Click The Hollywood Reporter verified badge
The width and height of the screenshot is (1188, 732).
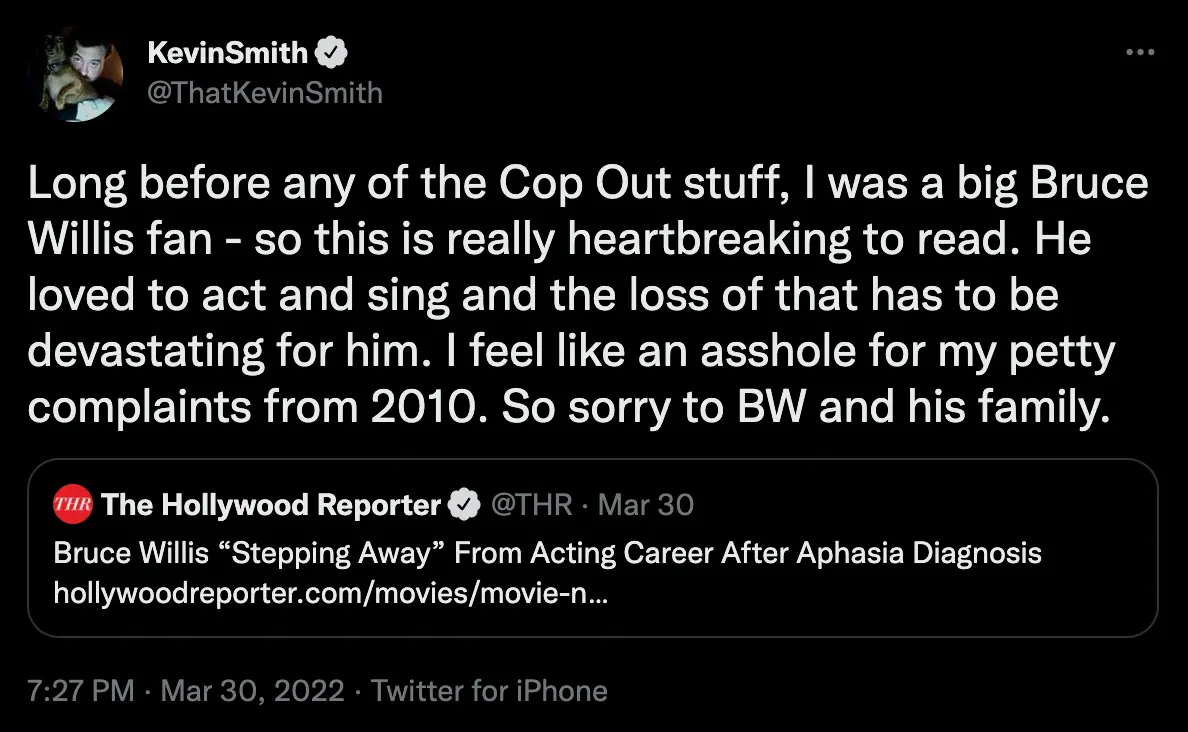point(462,505)
